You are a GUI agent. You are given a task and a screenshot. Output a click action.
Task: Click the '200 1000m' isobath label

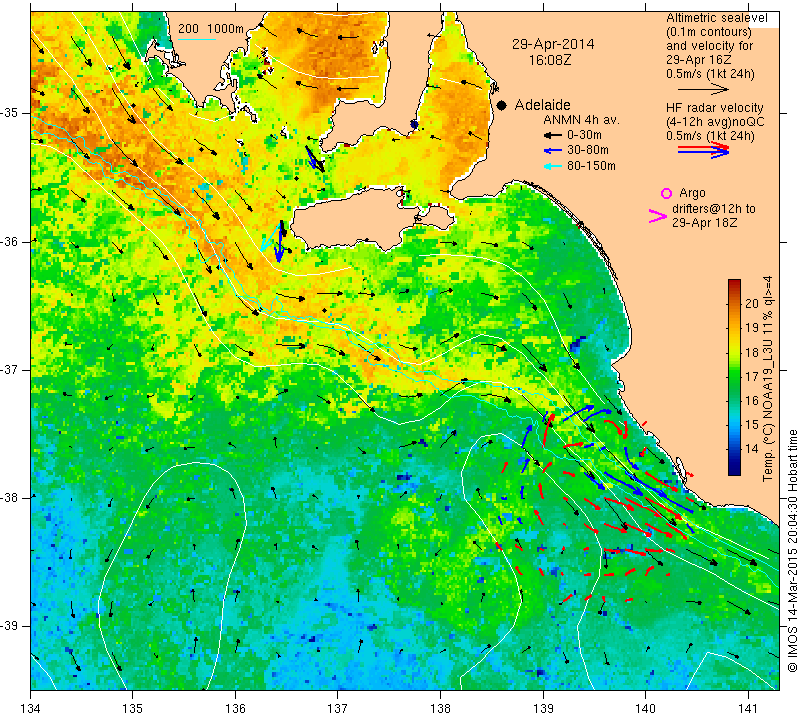tap(211, 29)
